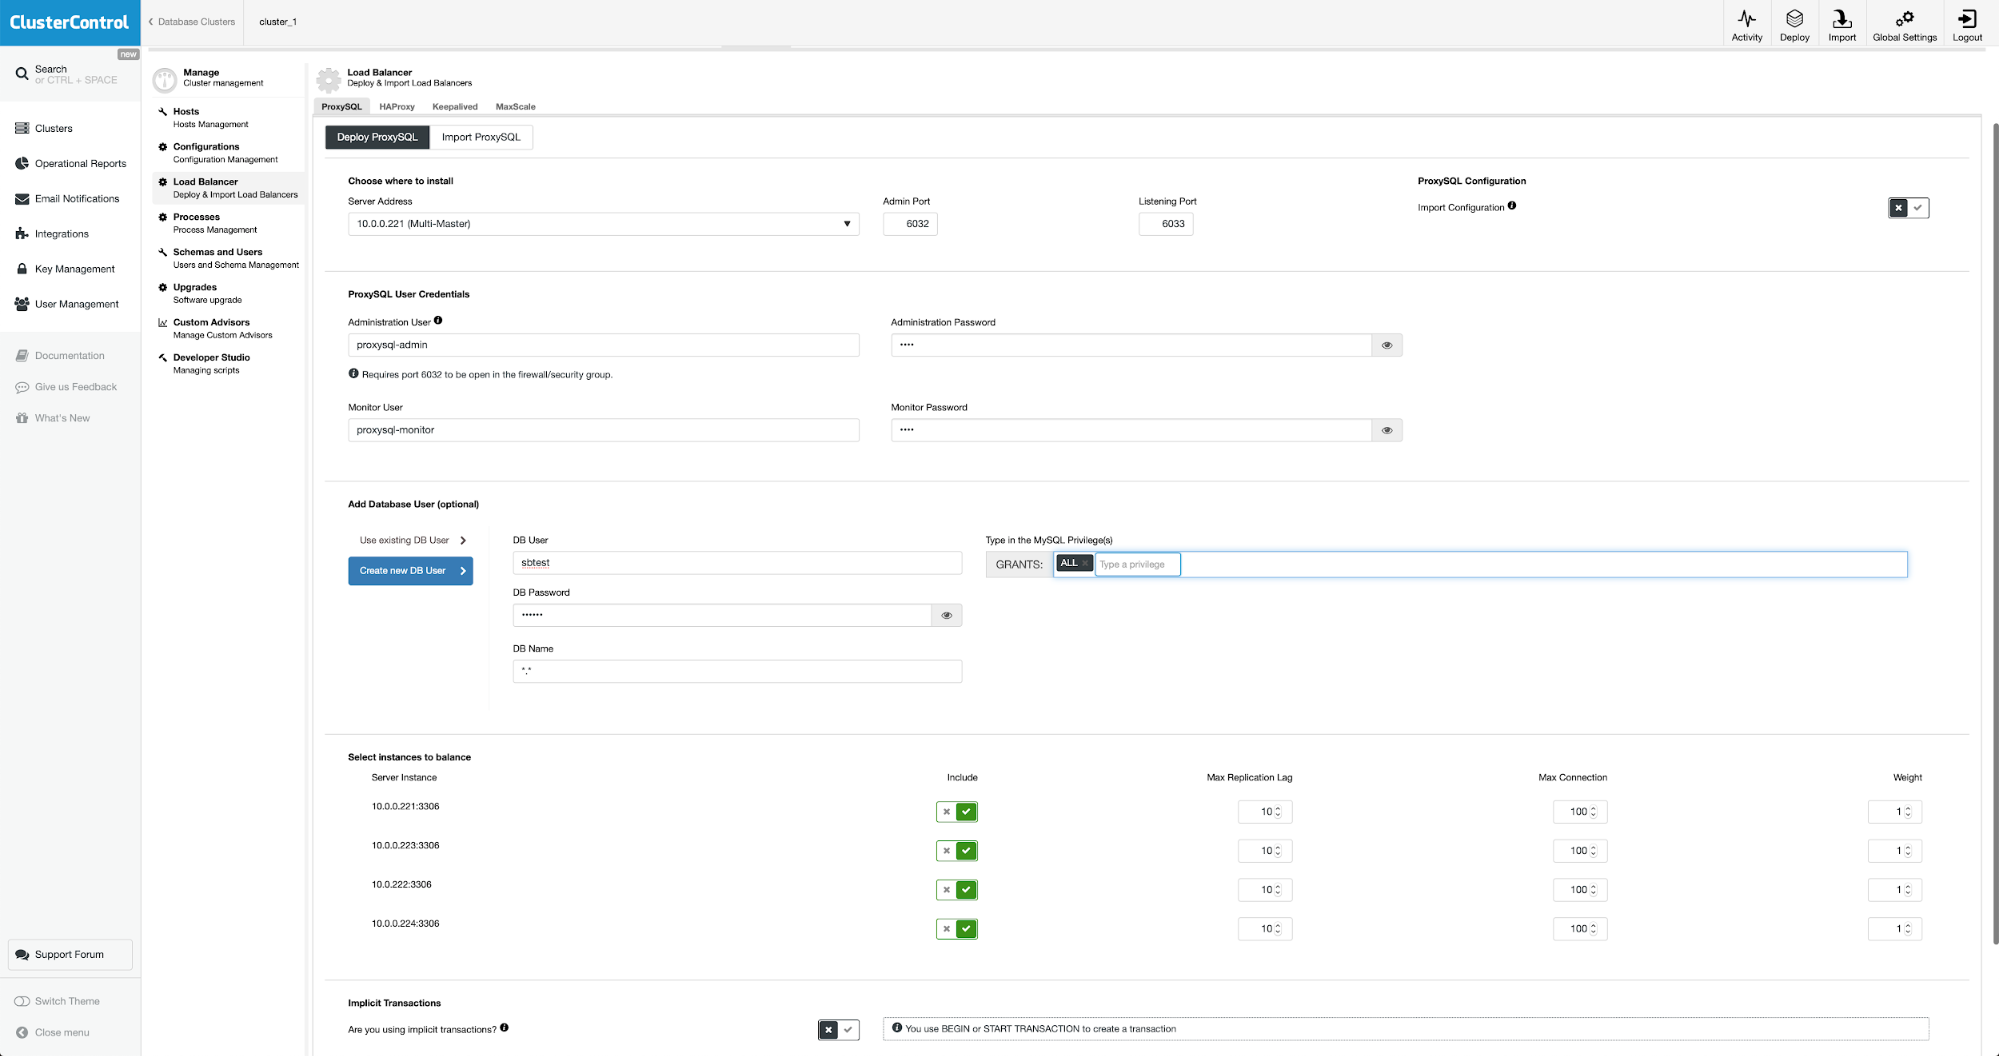
Task: Click the DB Name field
Action: (737, 671)
